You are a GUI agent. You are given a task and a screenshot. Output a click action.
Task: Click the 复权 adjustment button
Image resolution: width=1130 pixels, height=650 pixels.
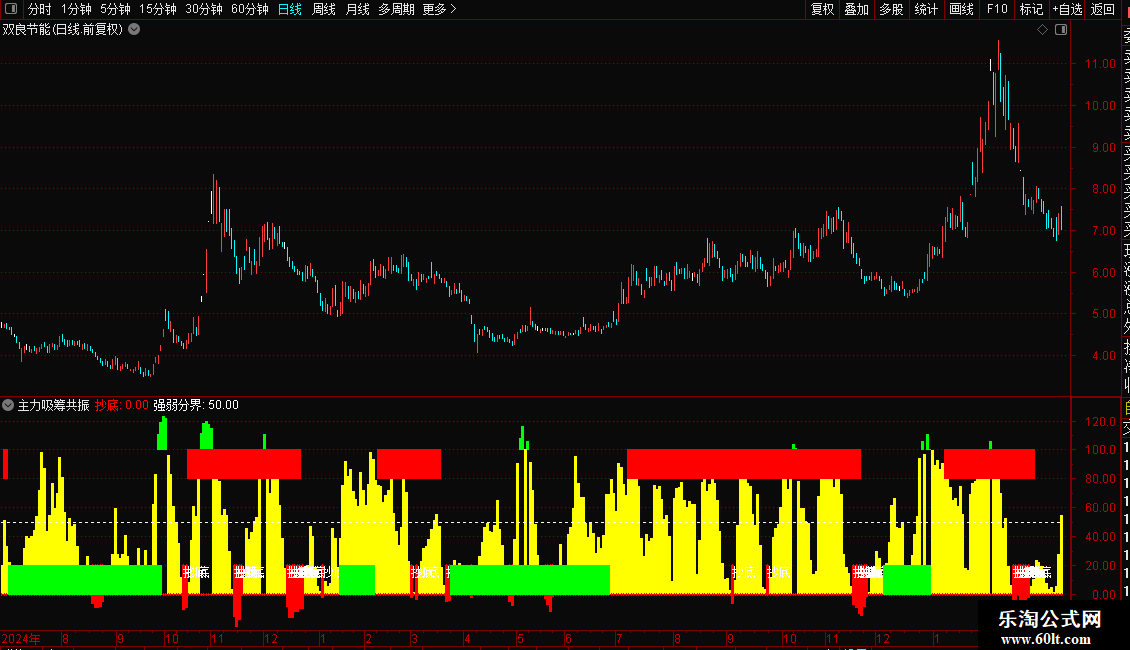tap(822, 9)
